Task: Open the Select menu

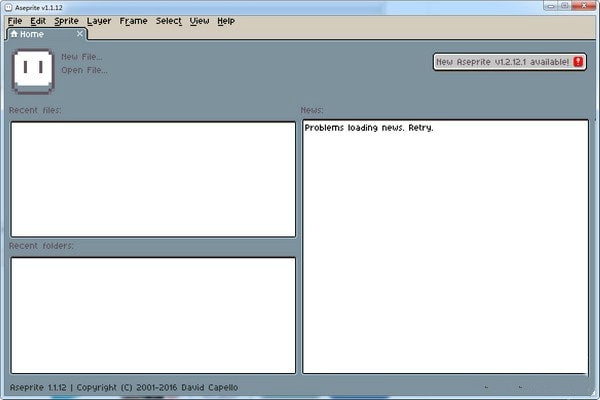Action: click(x=169, y=21)
